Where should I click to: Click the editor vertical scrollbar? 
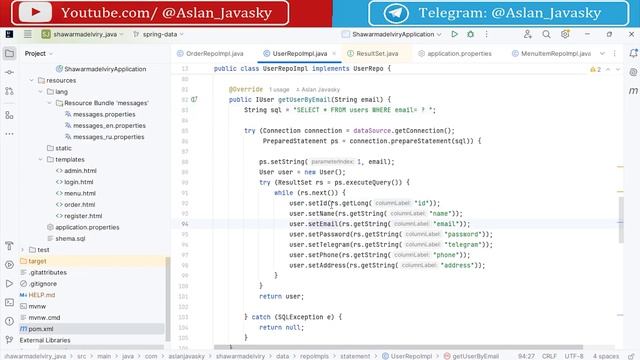pos(621,220)
